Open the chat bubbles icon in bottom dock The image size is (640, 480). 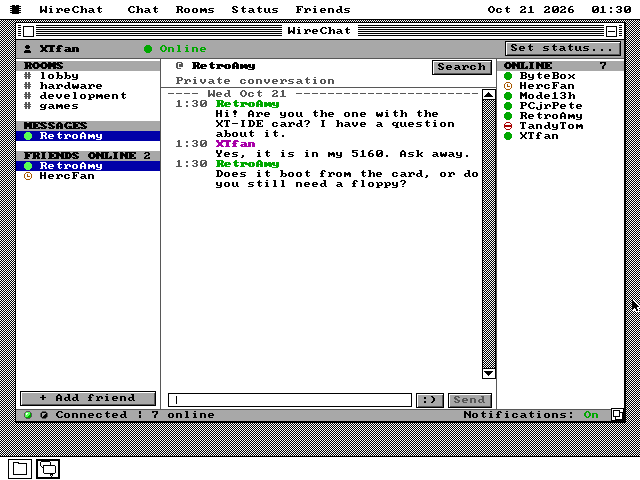click(48, 469)
